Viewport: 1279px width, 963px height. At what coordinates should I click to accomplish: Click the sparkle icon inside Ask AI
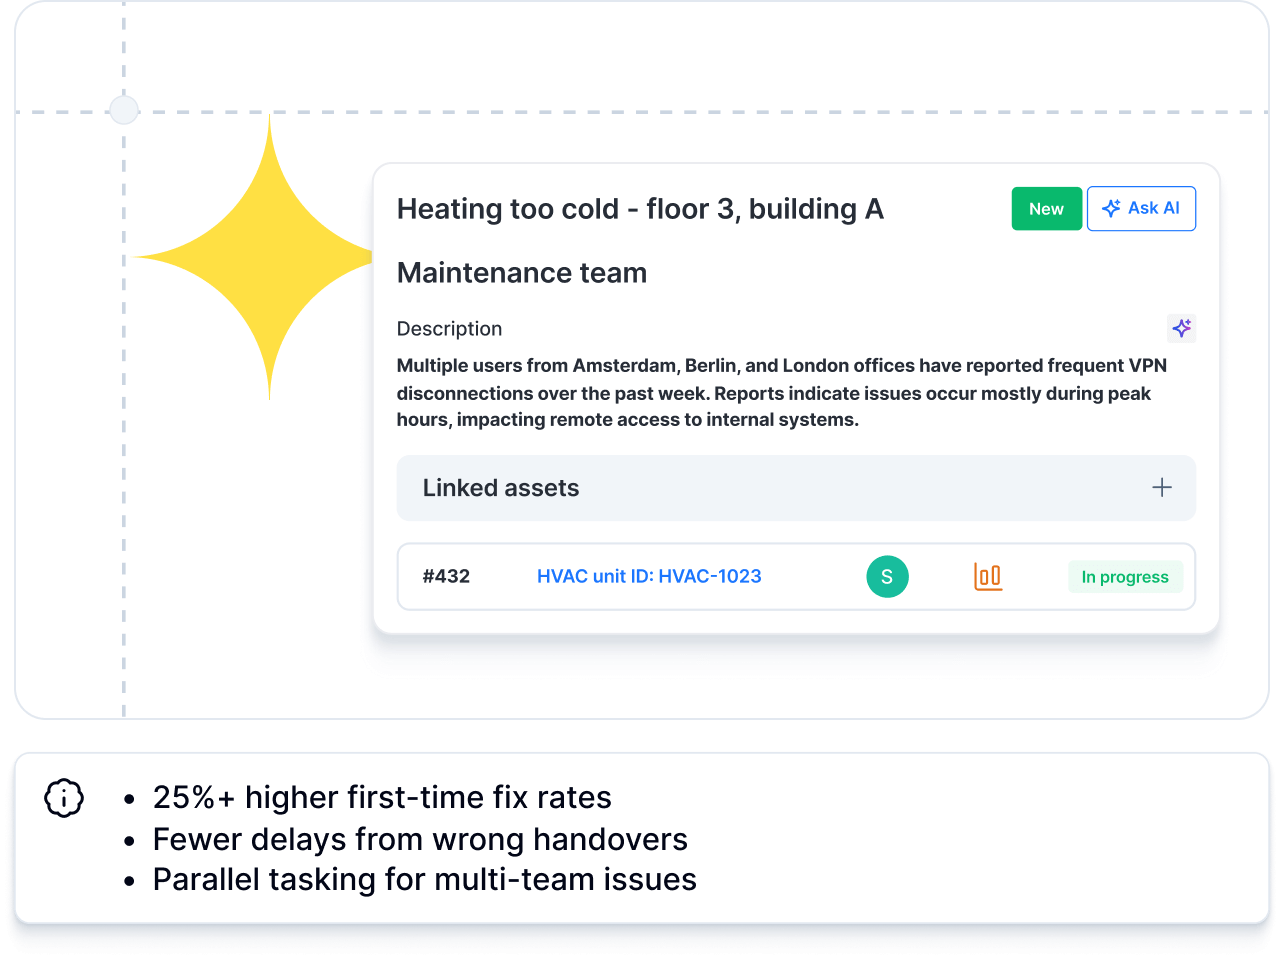click(1110, 208)
